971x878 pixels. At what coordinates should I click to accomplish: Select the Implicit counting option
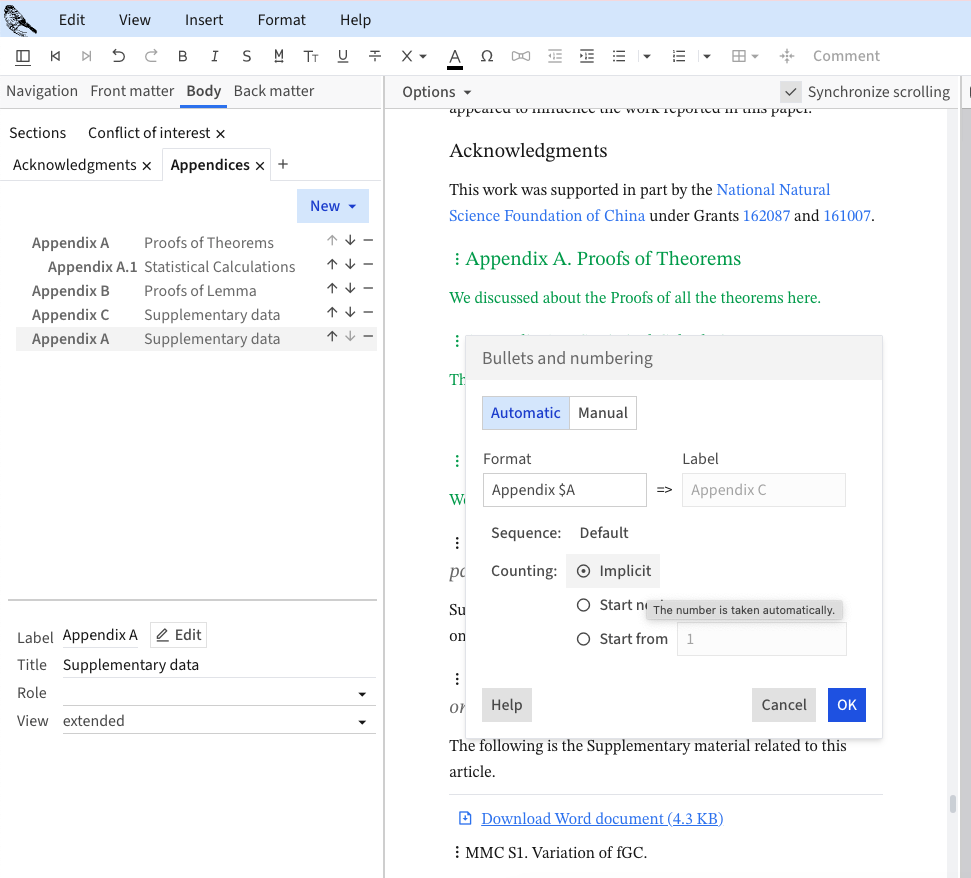pyautogui.click(x=584, y=571)
